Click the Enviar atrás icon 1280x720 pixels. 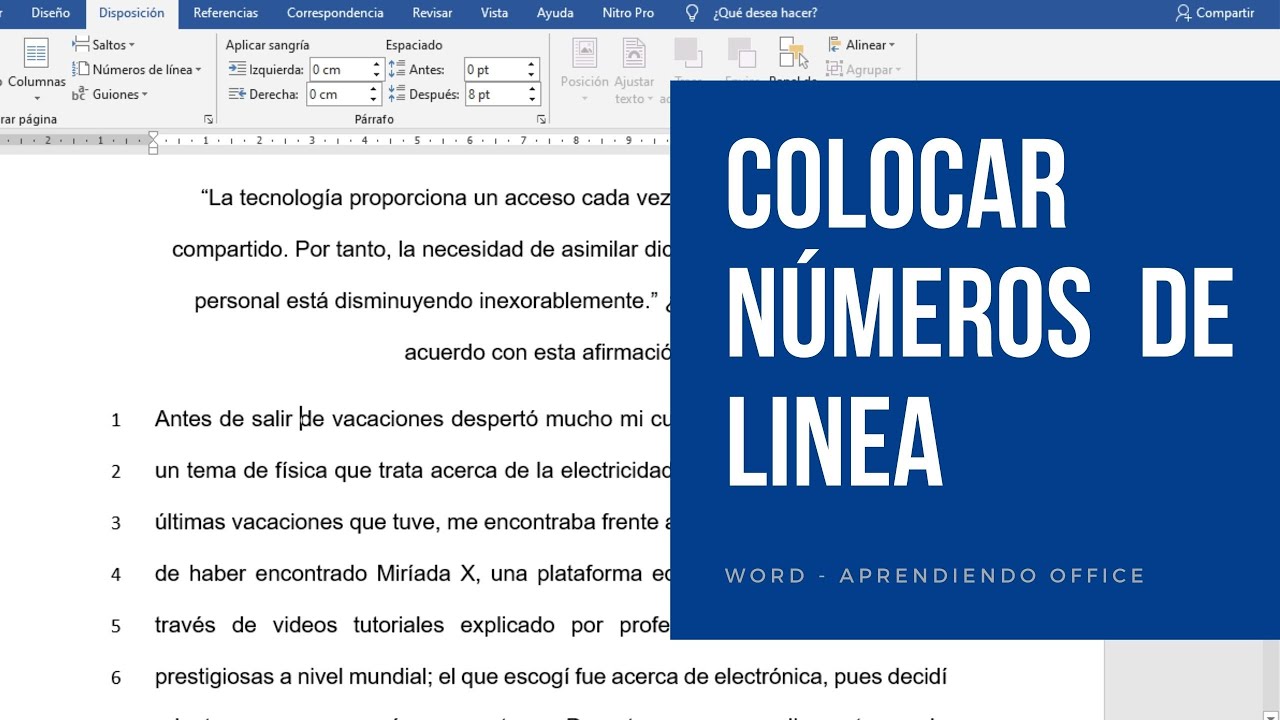(741, 53)
